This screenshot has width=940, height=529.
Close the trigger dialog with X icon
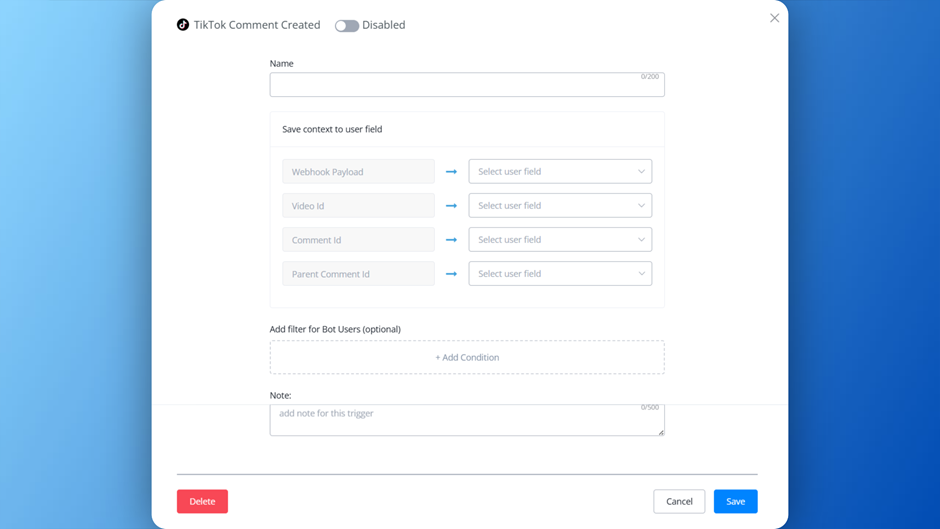point(774,18)
